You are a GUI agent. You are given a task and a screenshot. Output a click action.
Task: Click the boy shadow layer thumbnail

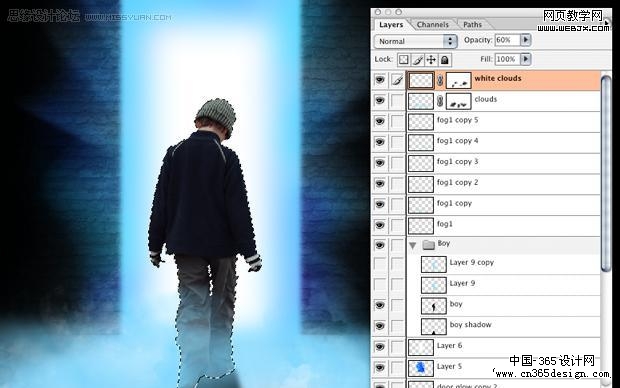pyautogui.click(x=434, y=327)
